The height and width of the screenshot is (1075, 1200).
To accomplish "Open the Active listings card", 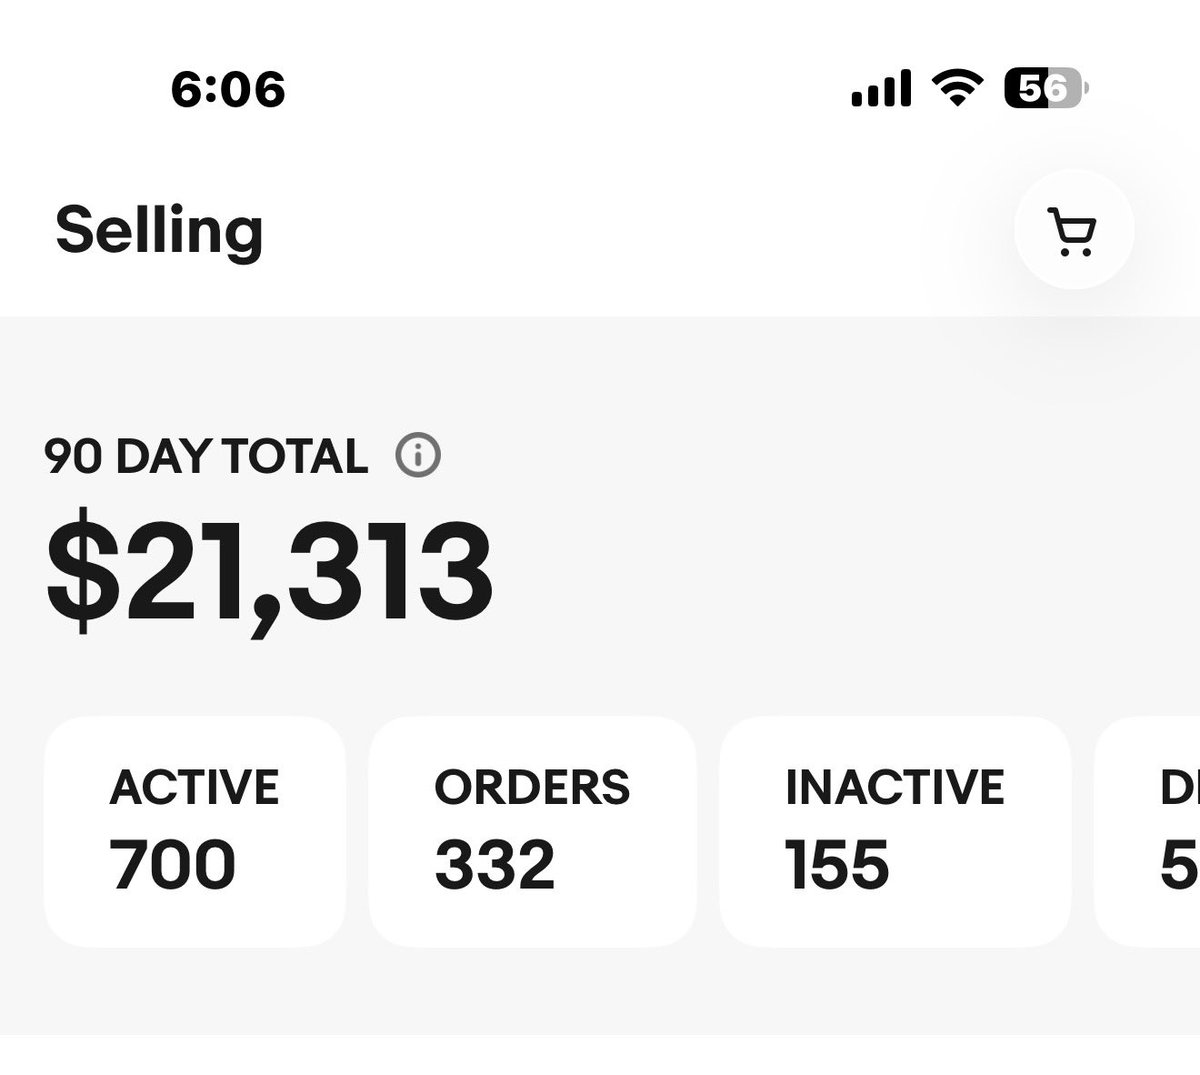I will pyautogui.click(x=195, y=832).
